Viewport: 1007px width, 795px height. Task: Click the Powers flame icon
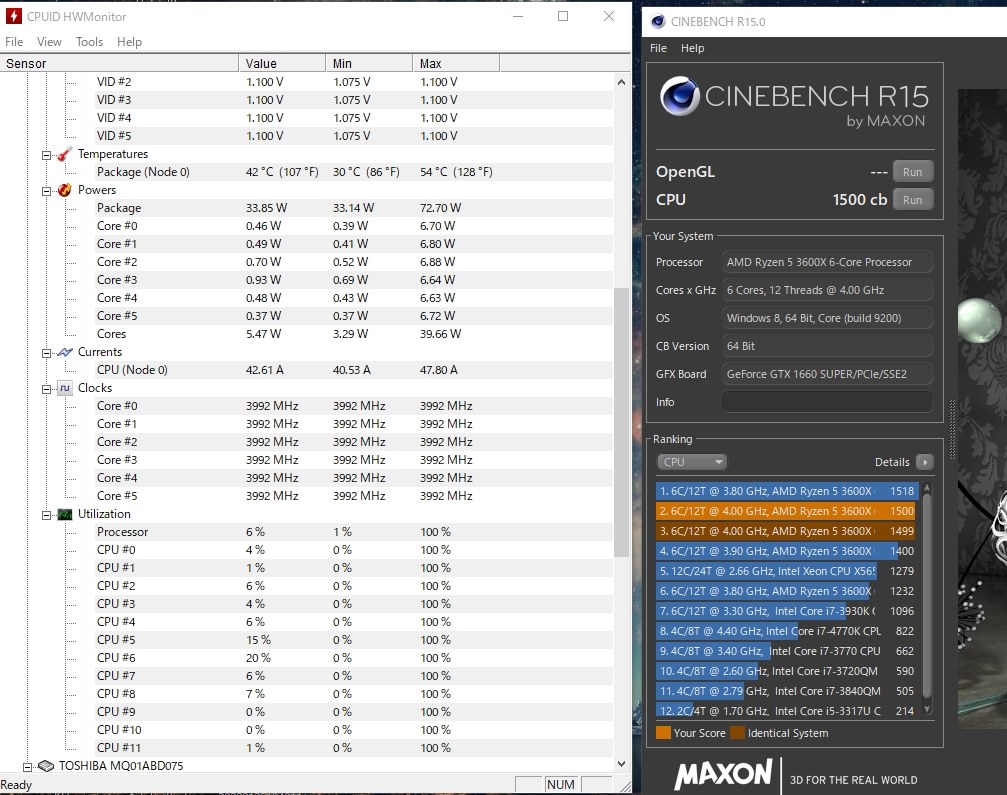(64, 190)
